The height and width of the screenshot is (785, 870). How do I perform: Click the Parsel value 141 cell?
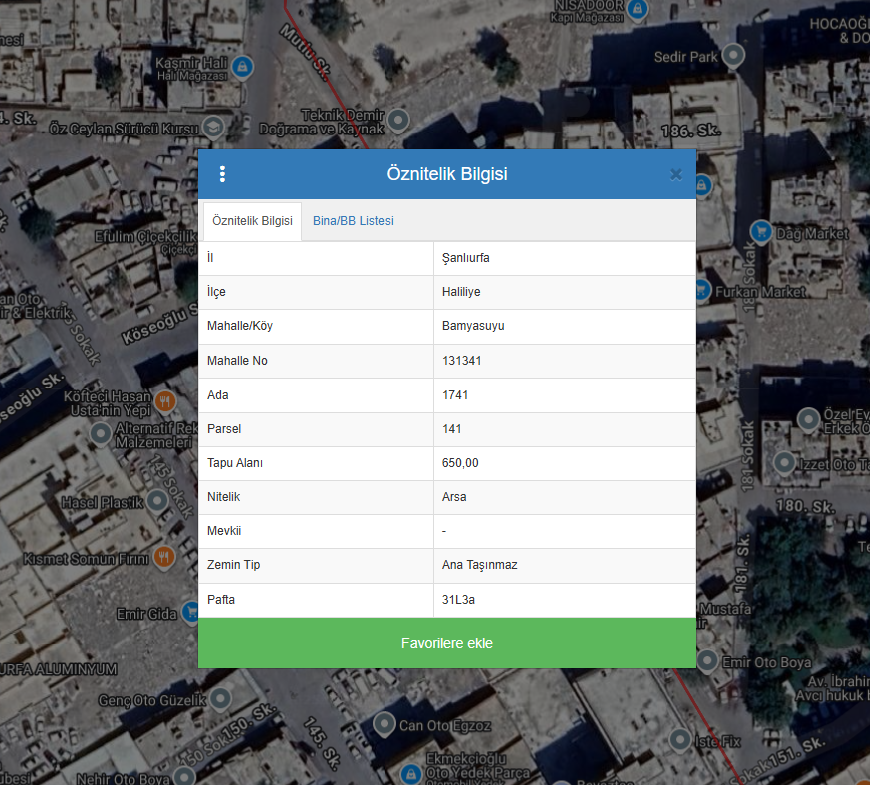point(564,429)
